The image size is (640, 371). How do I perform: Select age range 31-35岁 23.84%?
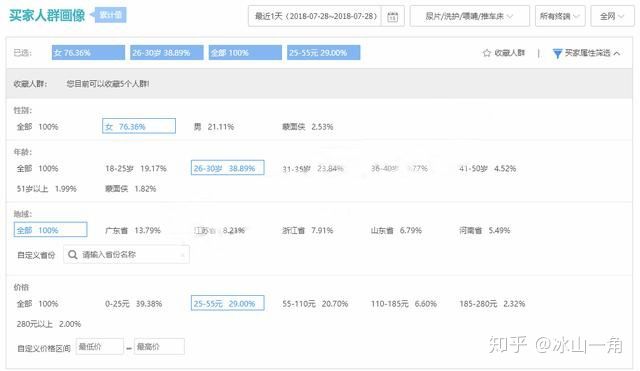(x=313, y=169)
